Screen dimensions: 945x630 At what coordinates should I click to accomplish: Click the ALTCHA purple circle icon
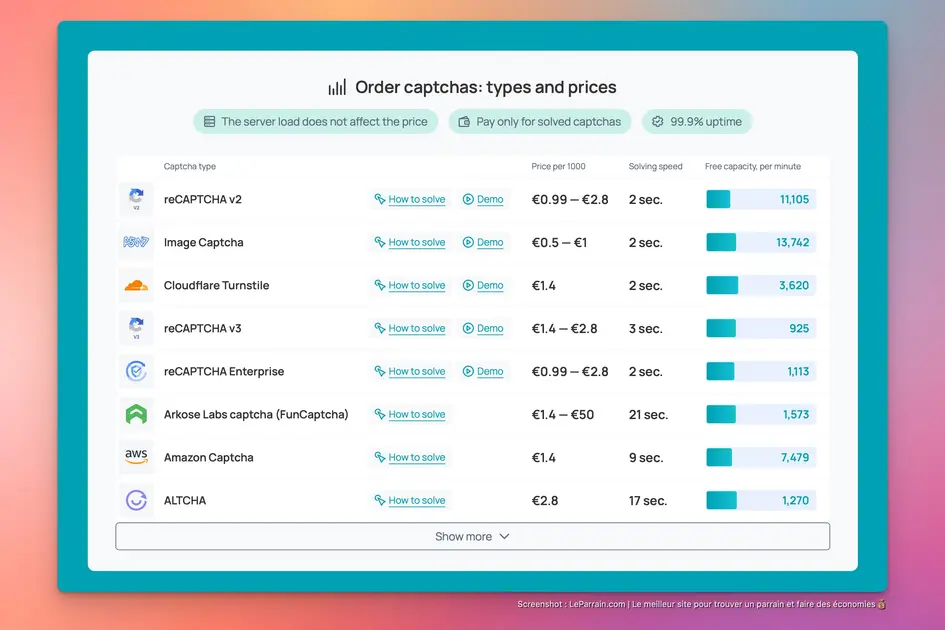tap(136, 500)
